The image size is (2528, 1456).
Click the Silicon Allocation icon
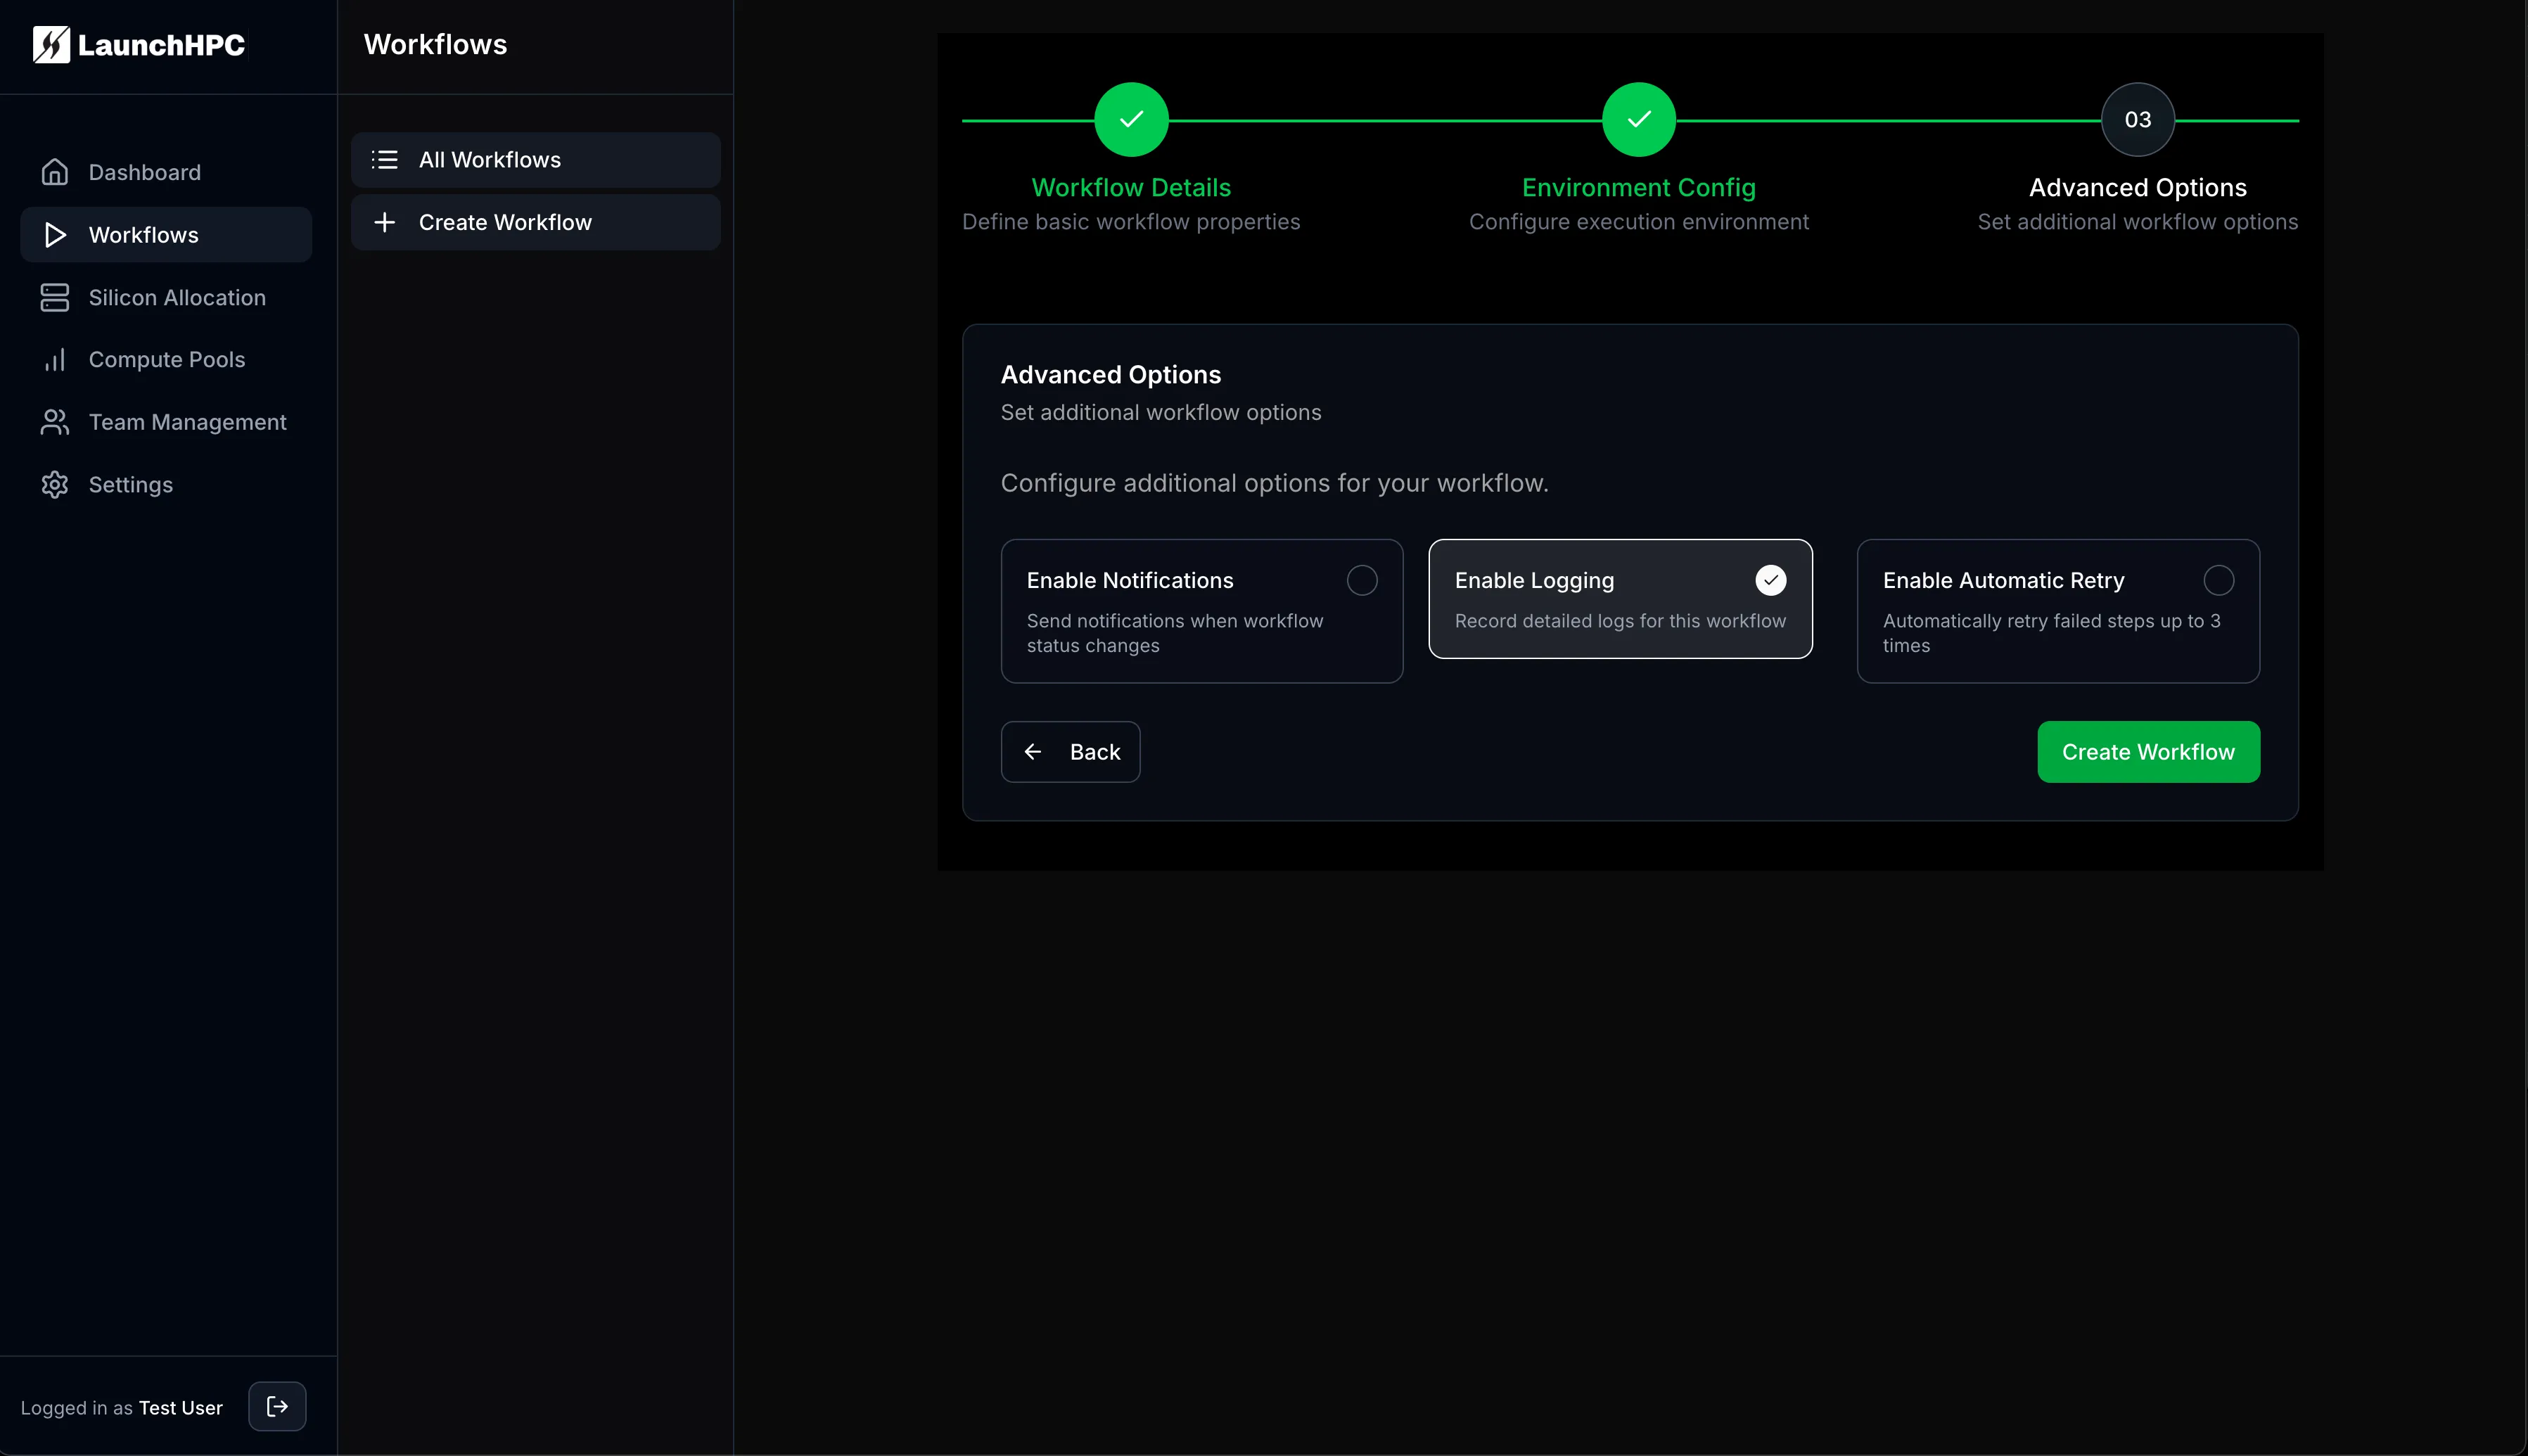(x=54, y=297)
